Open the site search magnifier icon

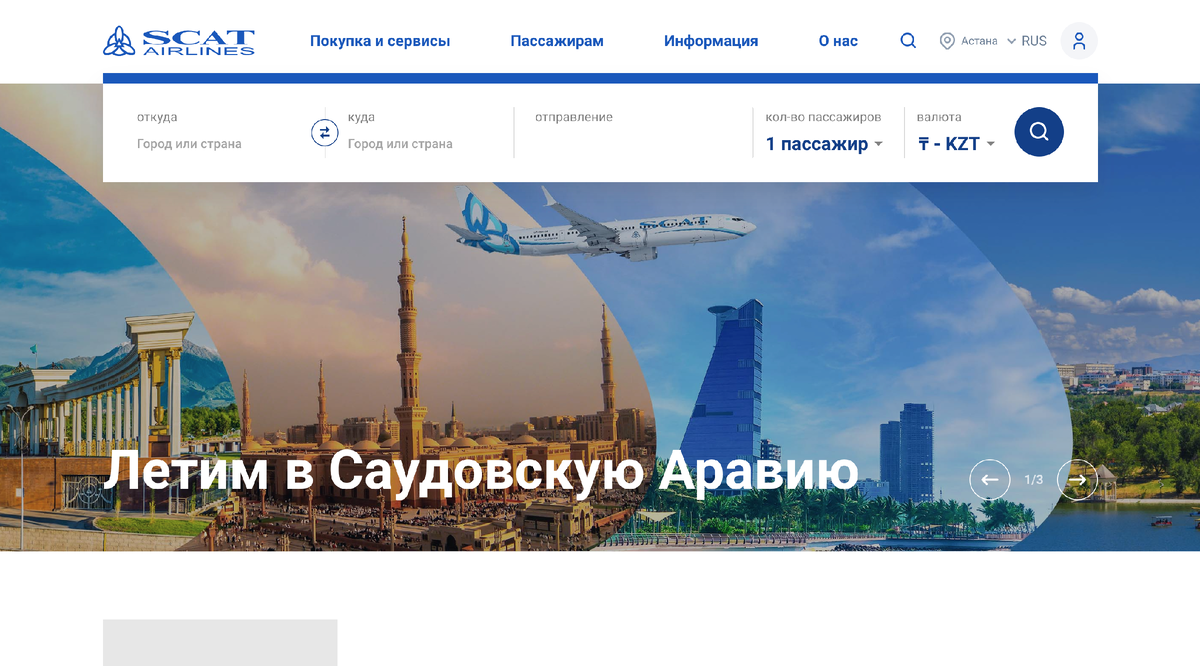coord(908,41)
